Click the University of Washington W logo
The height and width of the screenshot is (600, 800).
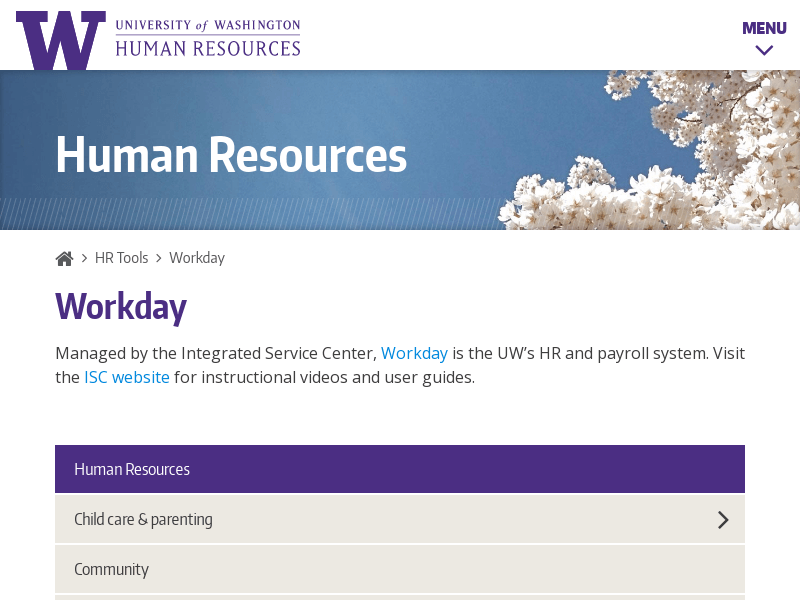pyautogui.click(x=61, y=40)
